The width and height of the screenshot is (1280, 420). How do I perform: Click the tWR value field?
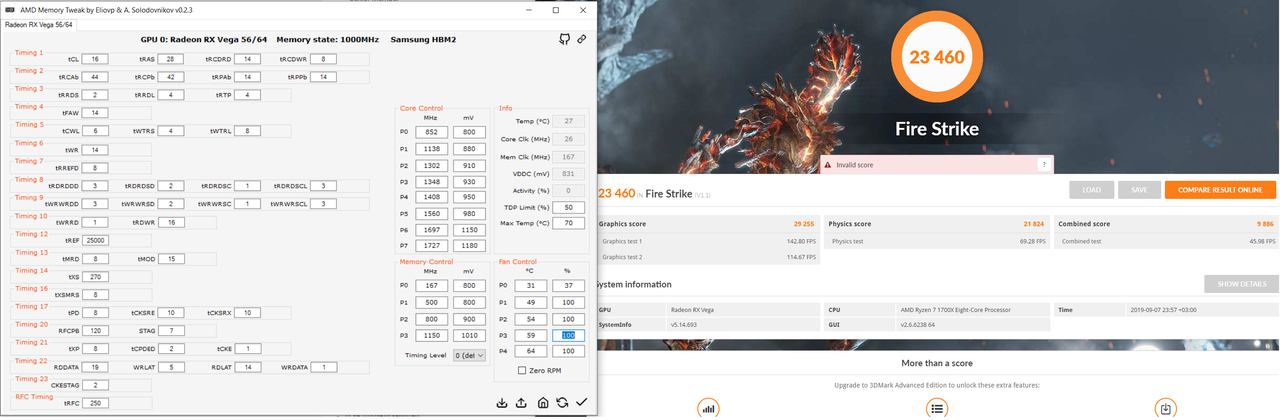pos(95,150)
